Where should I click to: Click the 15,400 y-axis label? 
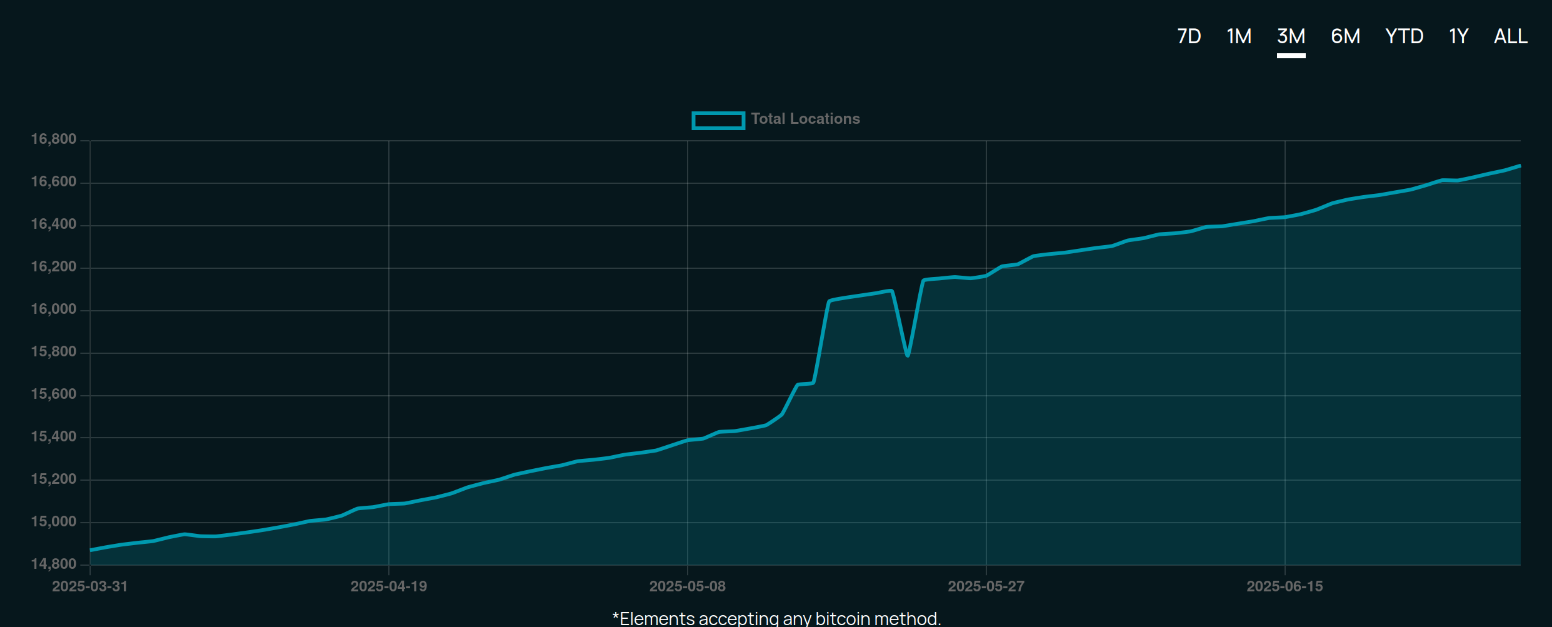click(x=54, y=437)
